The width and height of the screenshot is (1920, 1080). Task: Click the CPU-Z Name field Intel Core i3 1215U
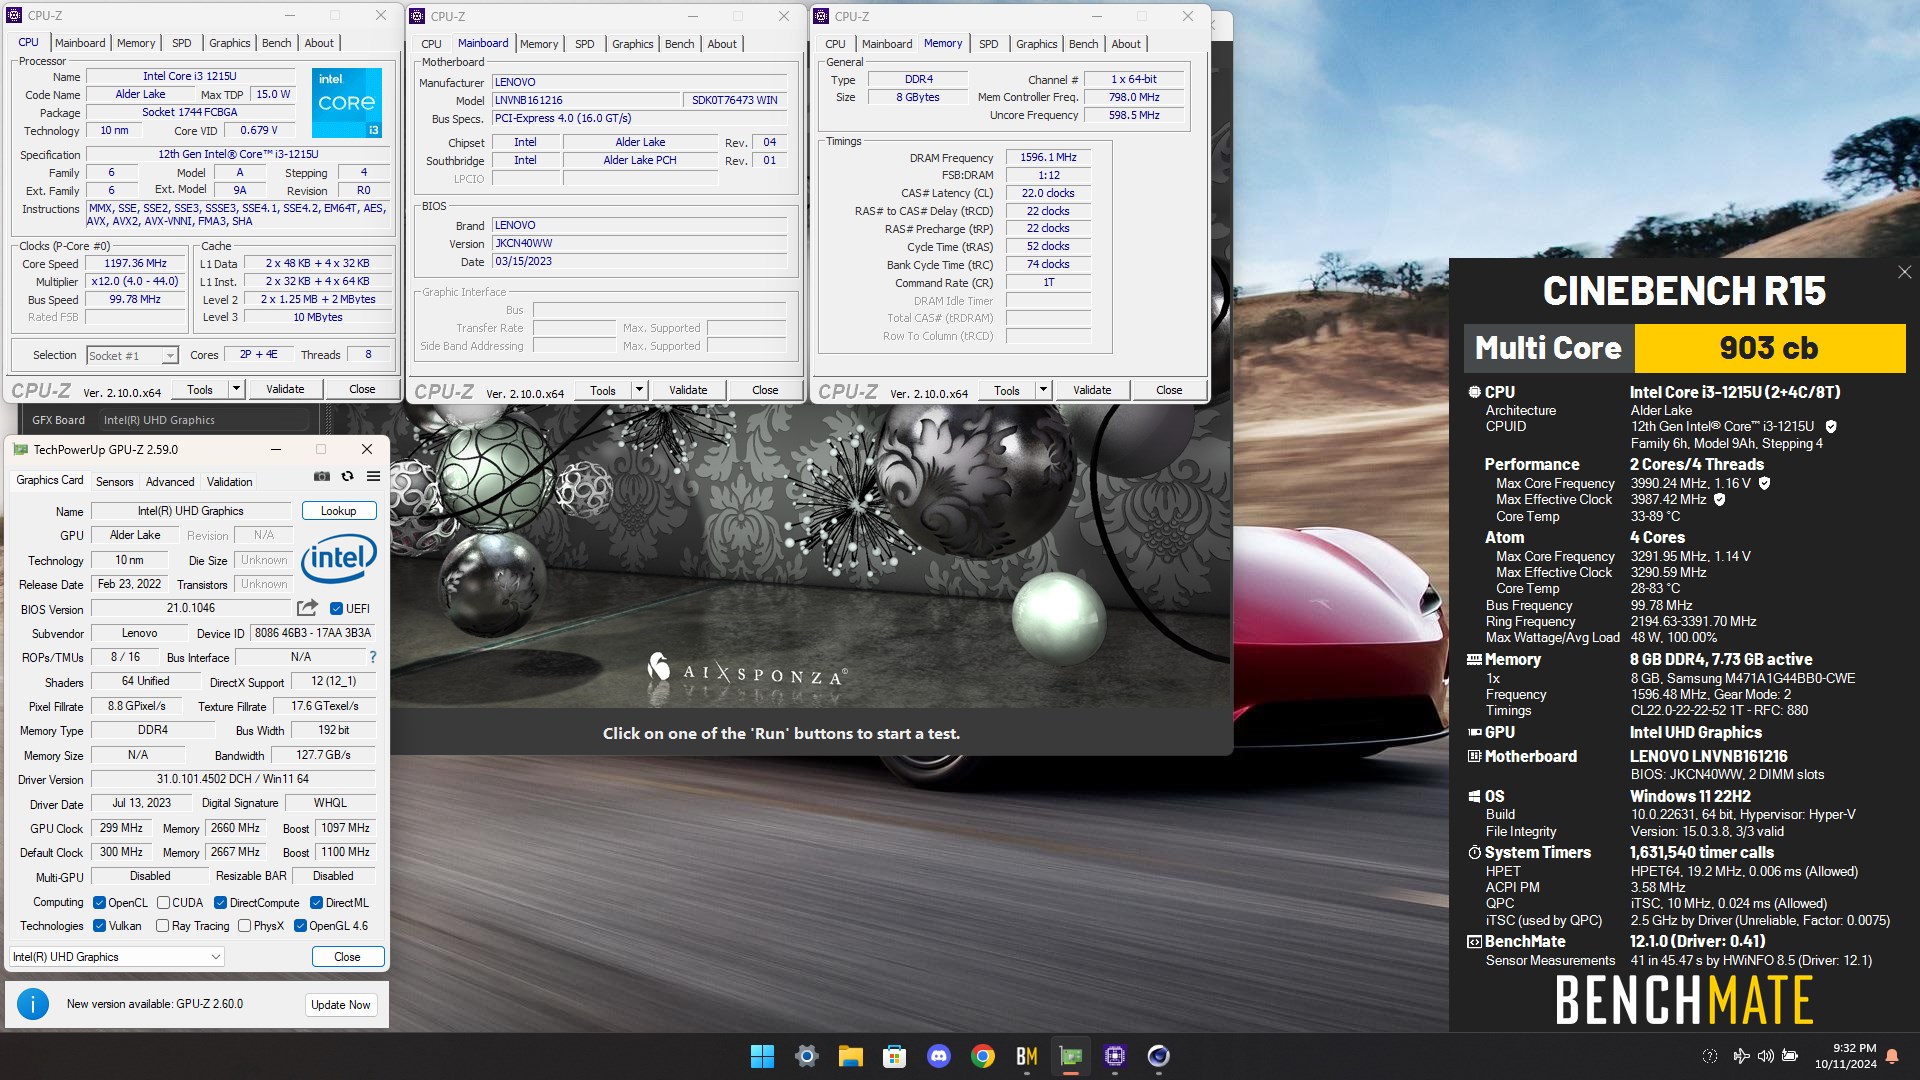point(190,76)
